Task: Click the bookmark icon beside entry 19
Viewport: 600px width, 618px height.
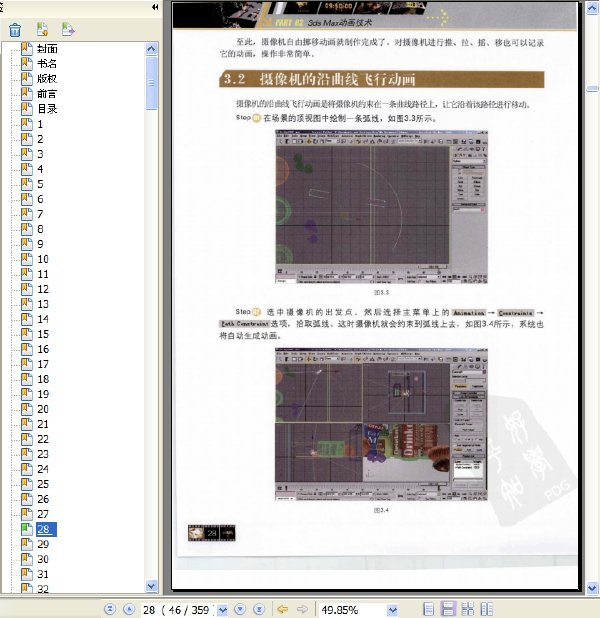Action: point(27,393)
